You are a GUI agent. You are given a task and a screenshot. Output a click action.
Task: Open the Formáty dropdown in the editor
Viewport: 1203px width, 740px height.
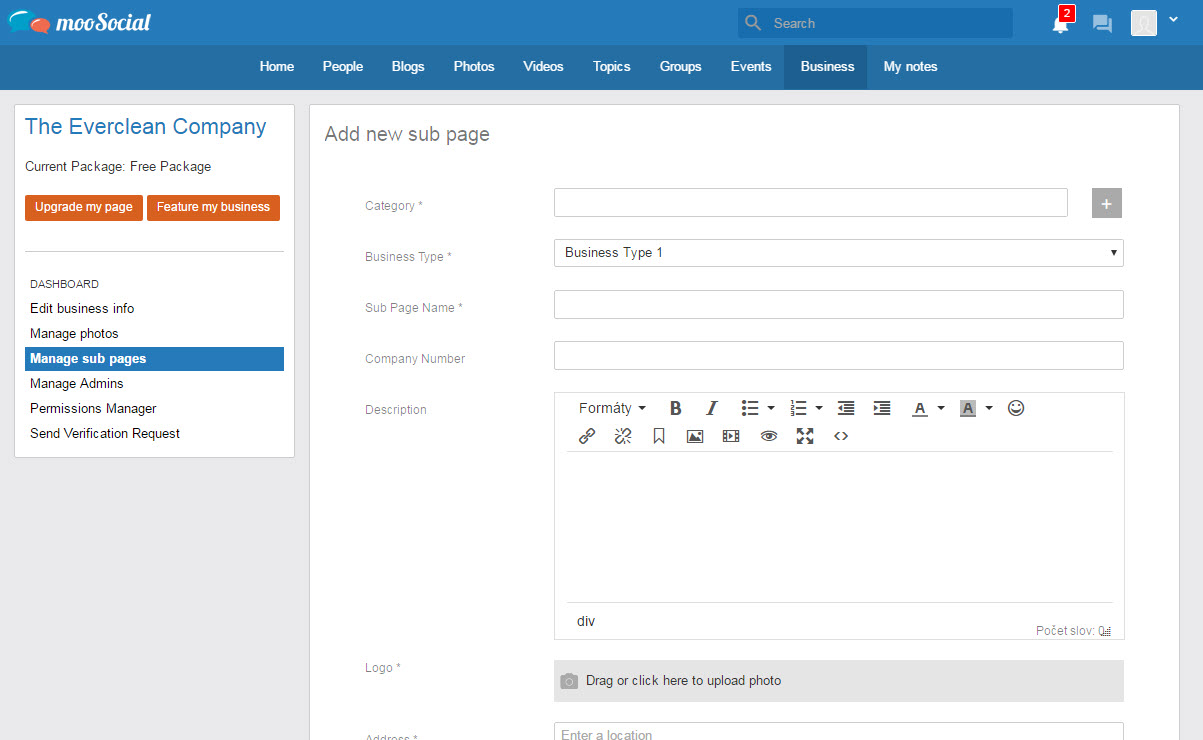(x=612, y=408)
